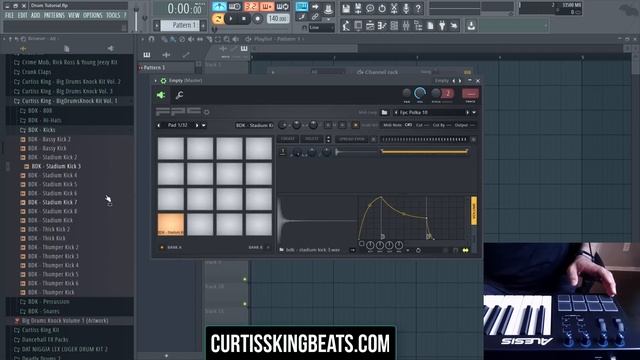The image size is (640, 360).
Task: Click the blue volume knob in FPC header
Action: click(420, 93)
